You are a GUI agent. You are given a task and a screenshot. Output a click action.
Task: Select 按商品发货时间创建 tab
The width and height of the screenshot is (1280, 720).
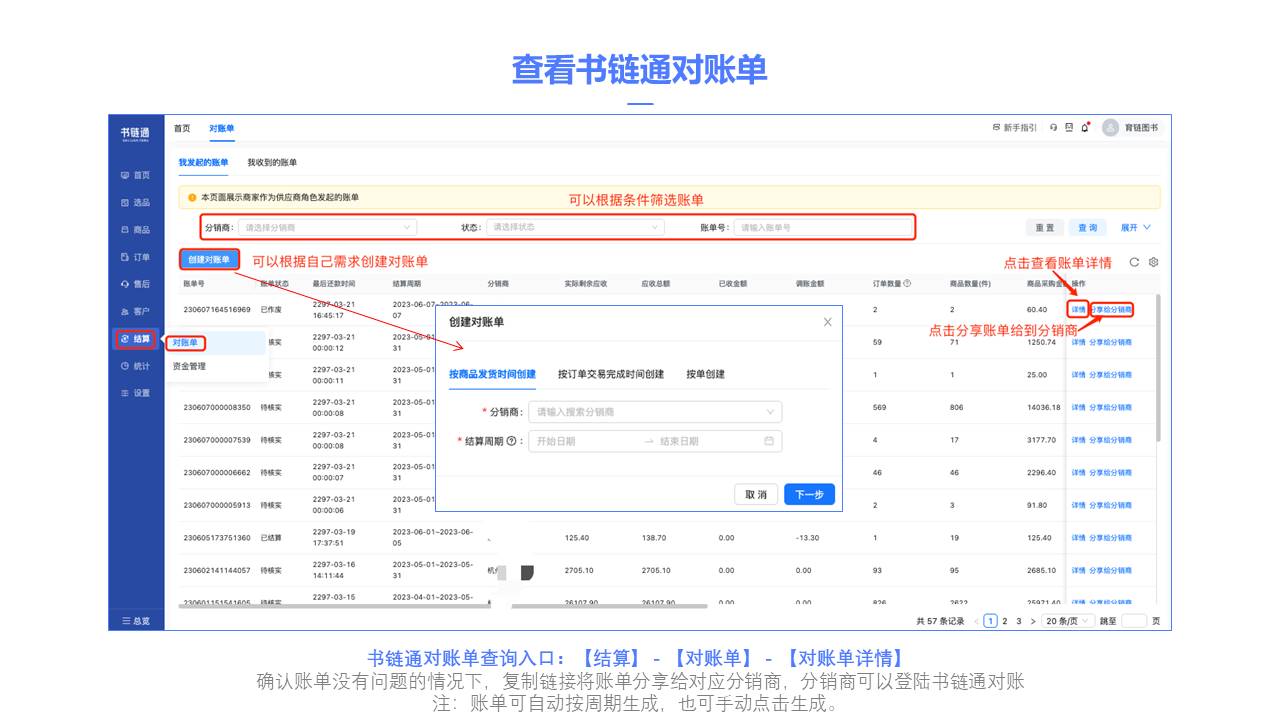(493, 374)
